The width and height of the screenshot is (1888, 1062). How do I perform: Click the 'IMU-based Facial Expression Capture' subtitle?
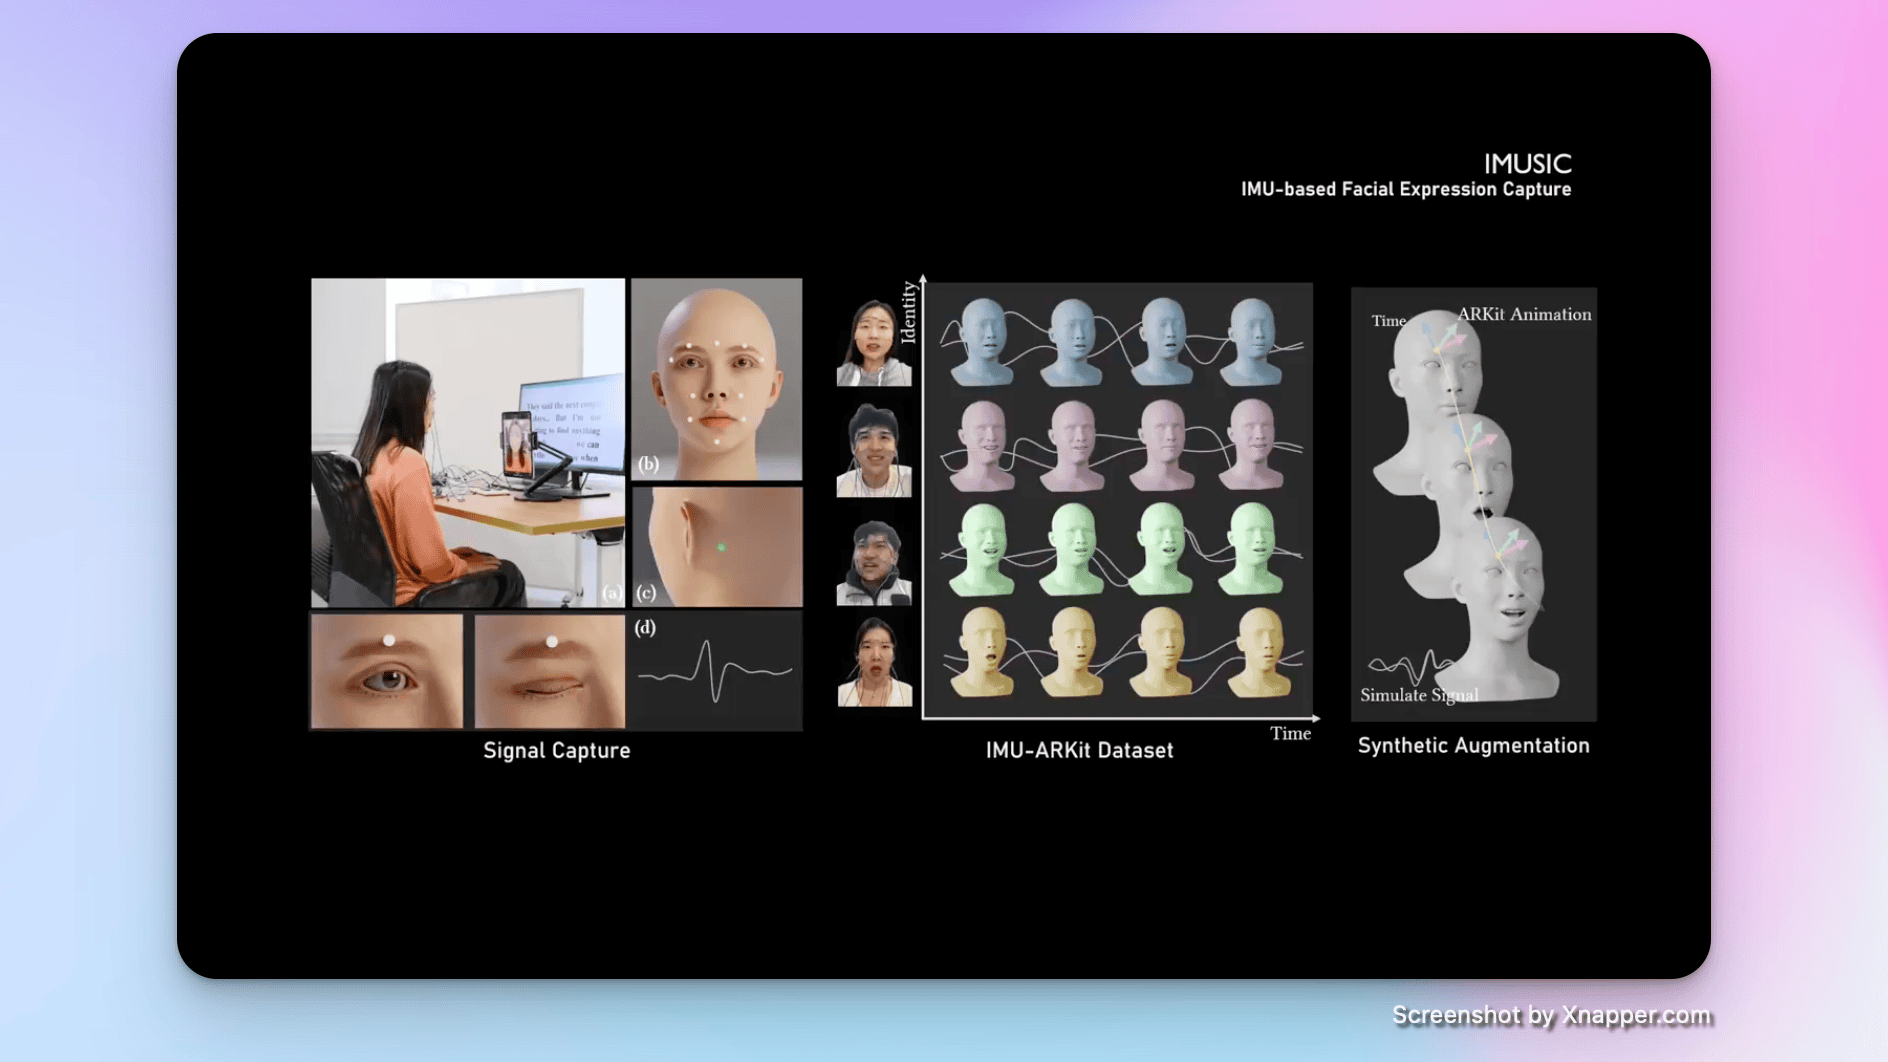pos(1405,190)
